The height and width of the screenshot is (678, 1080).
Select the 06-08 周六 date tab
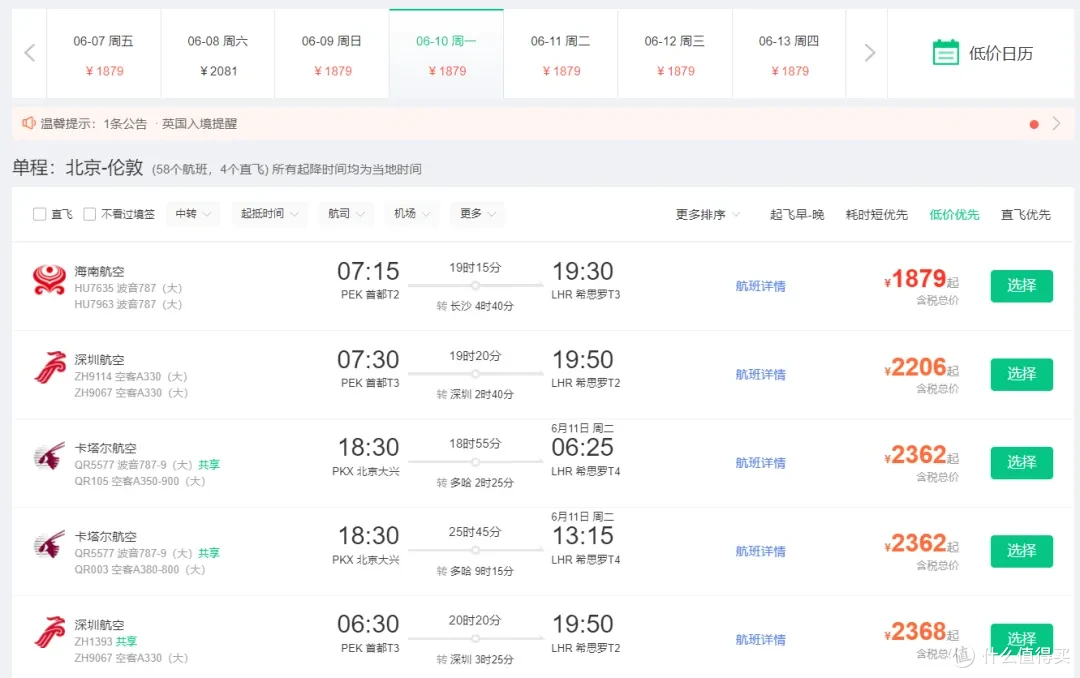point(218,54)
